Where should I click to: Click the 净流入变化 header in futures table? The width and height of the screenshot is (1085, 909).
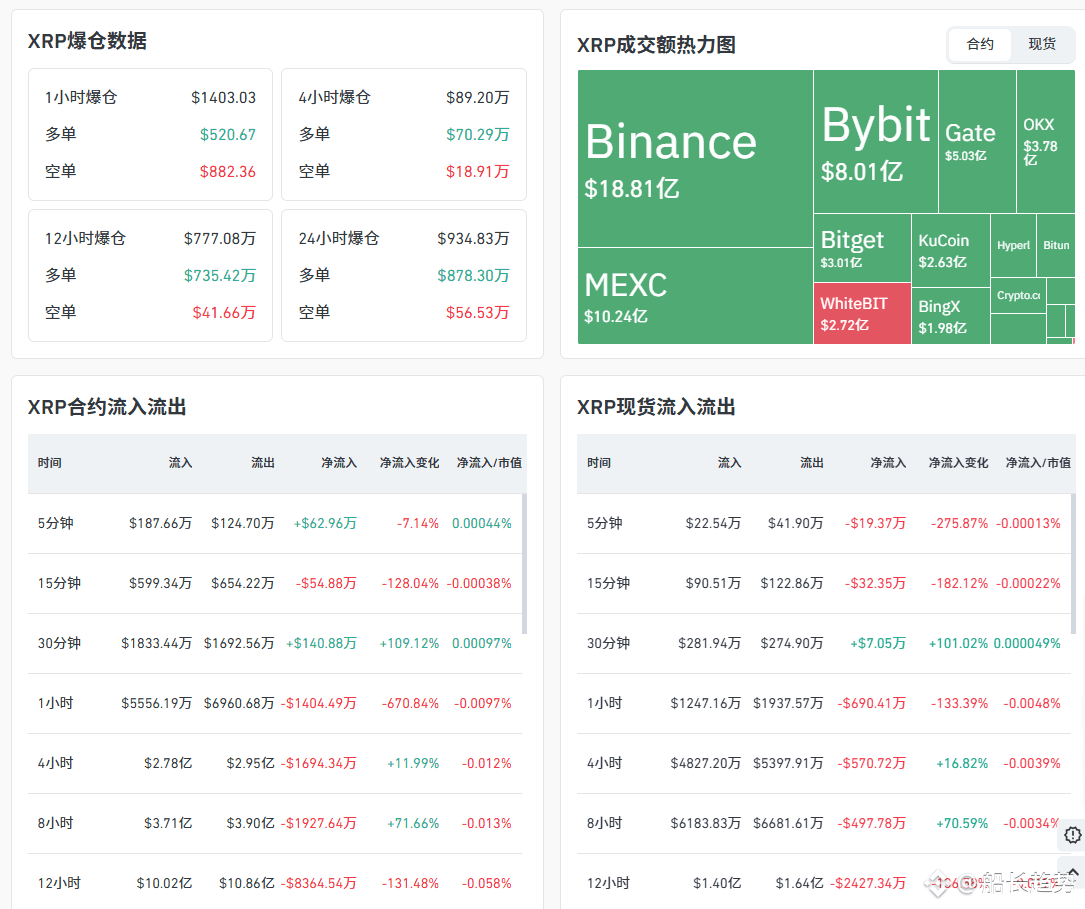tap(409, 463)
